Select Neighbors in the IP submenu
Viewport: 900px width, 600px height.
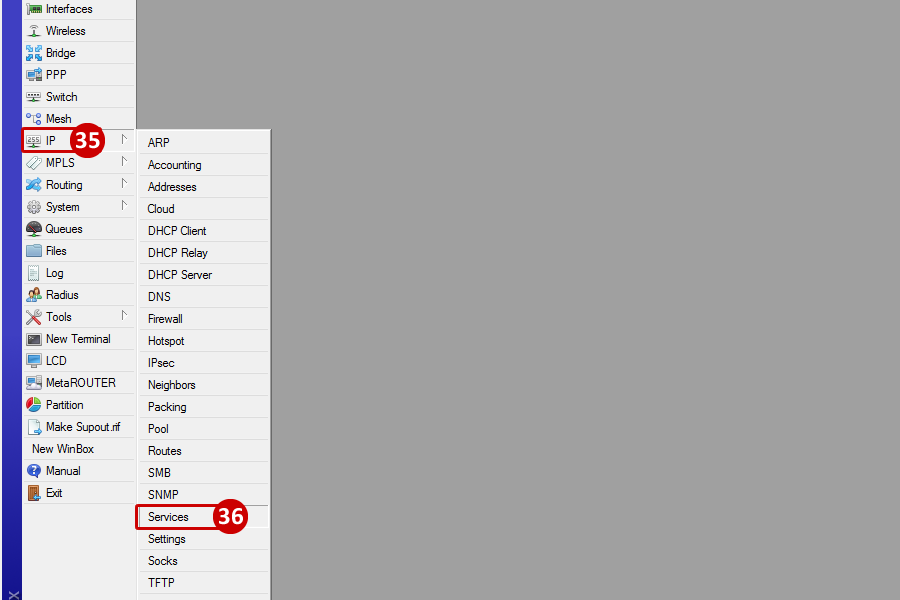(x=204, y=385)
